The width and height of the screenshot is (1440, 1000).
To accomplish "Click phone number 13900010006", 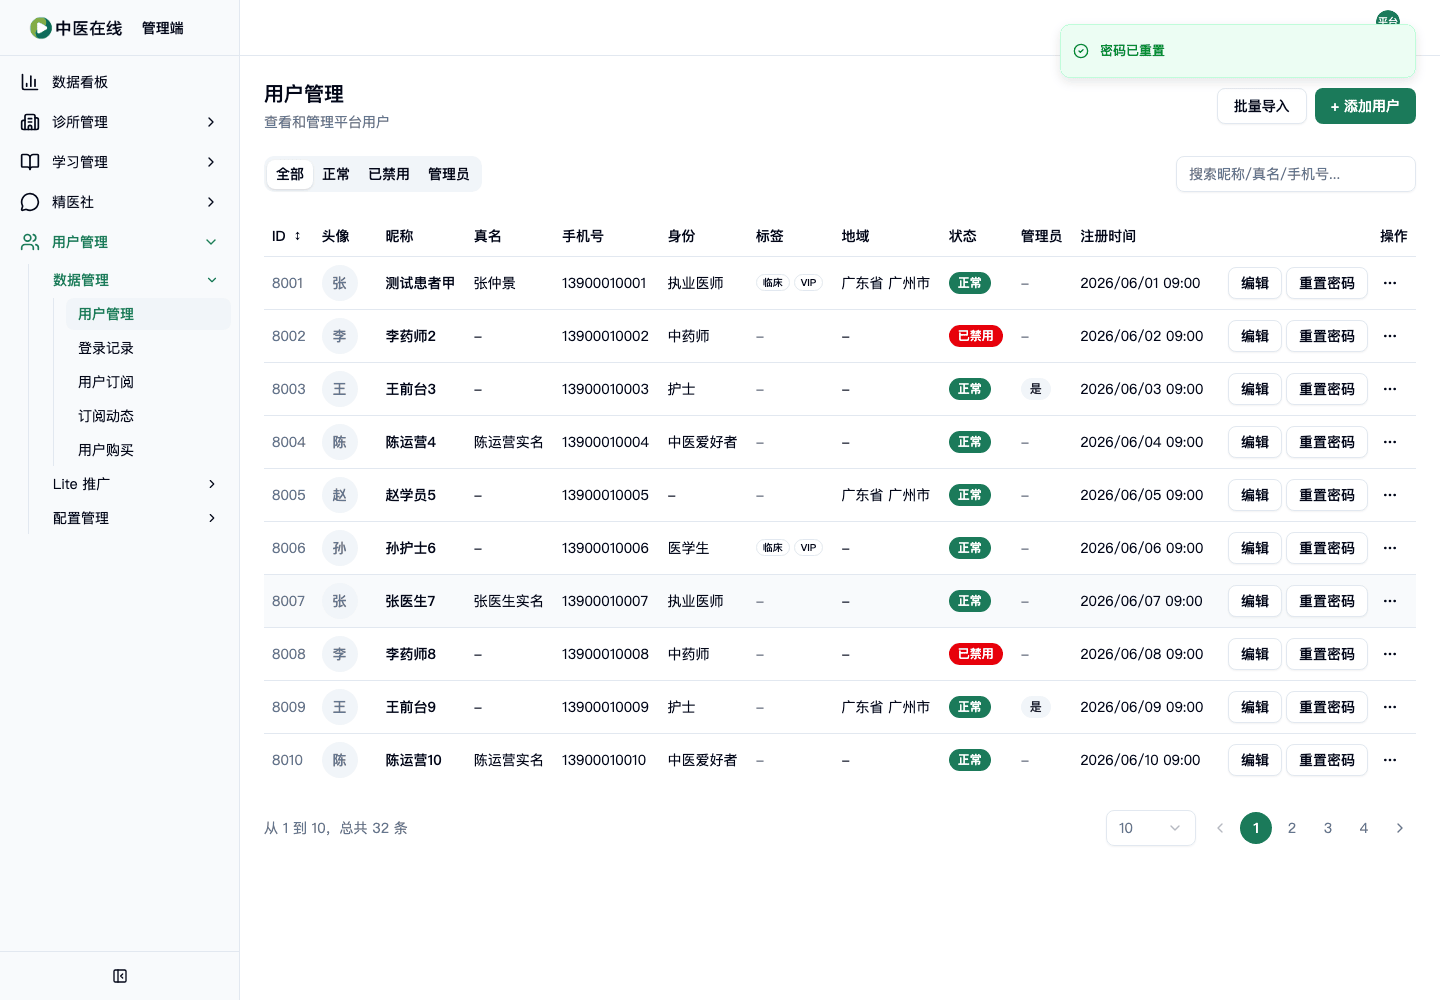I will [x=605, y=548].
